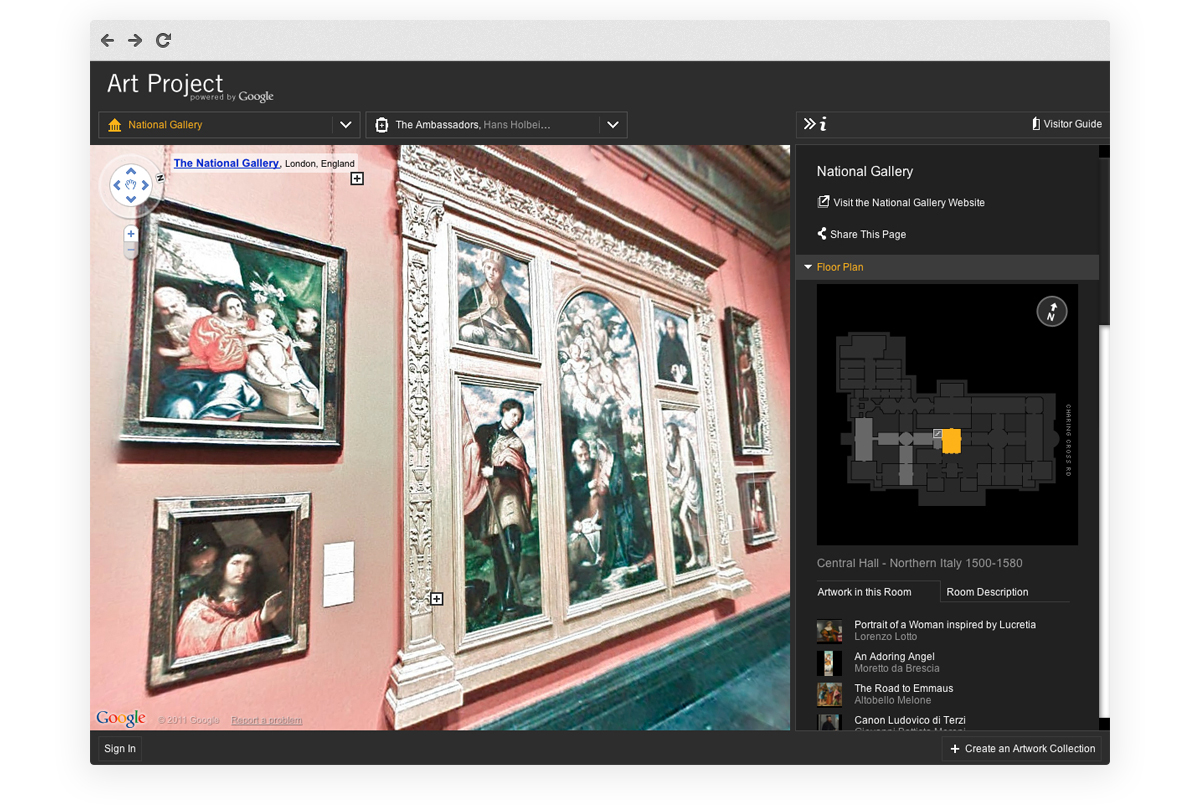Click Moretto da Brescia artist name

click(897, 668)
